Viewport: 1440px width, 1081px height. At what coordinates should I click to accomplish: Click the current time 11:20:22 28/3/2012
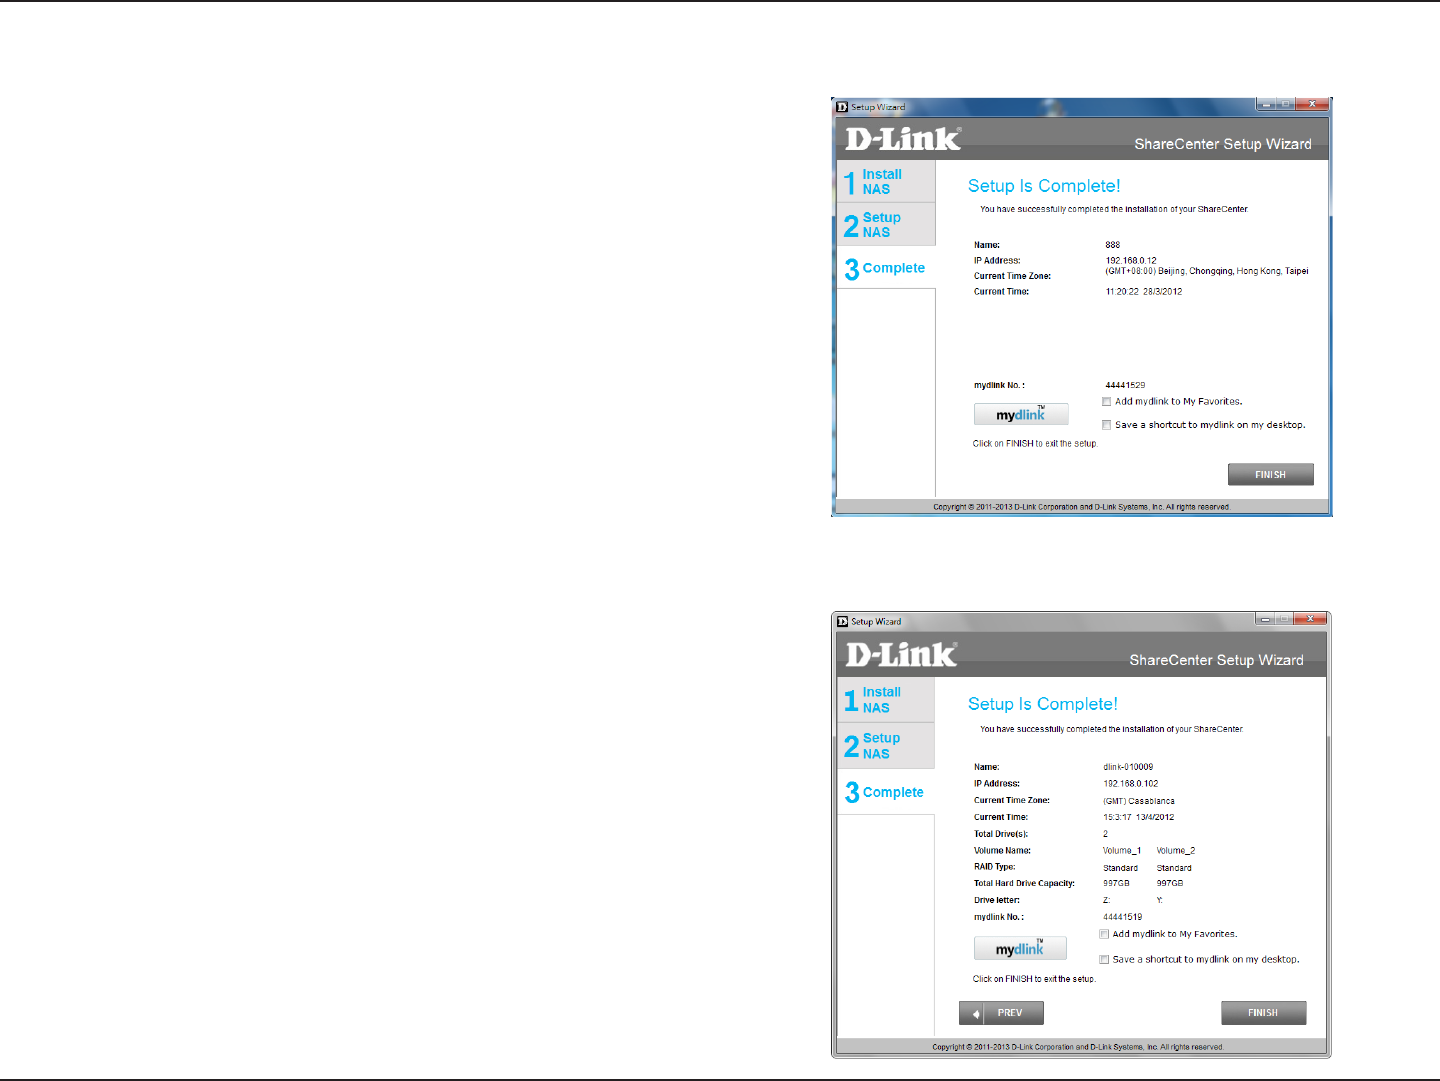pyautogui.click(x=1144, y=292)
